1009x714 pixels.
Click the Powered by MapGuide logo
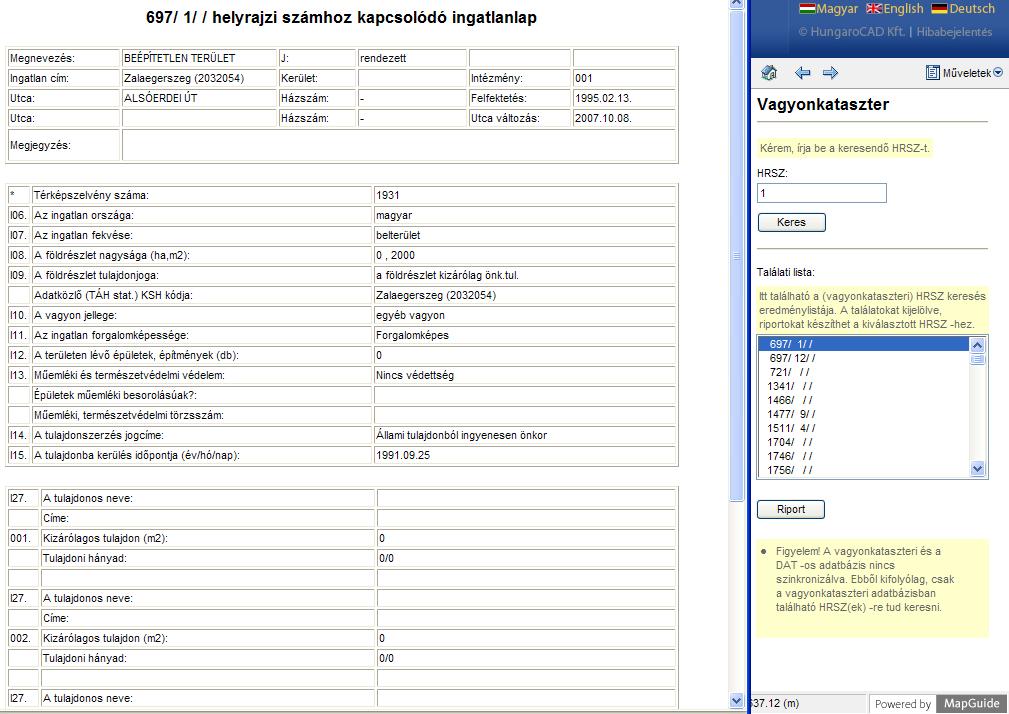940,704
